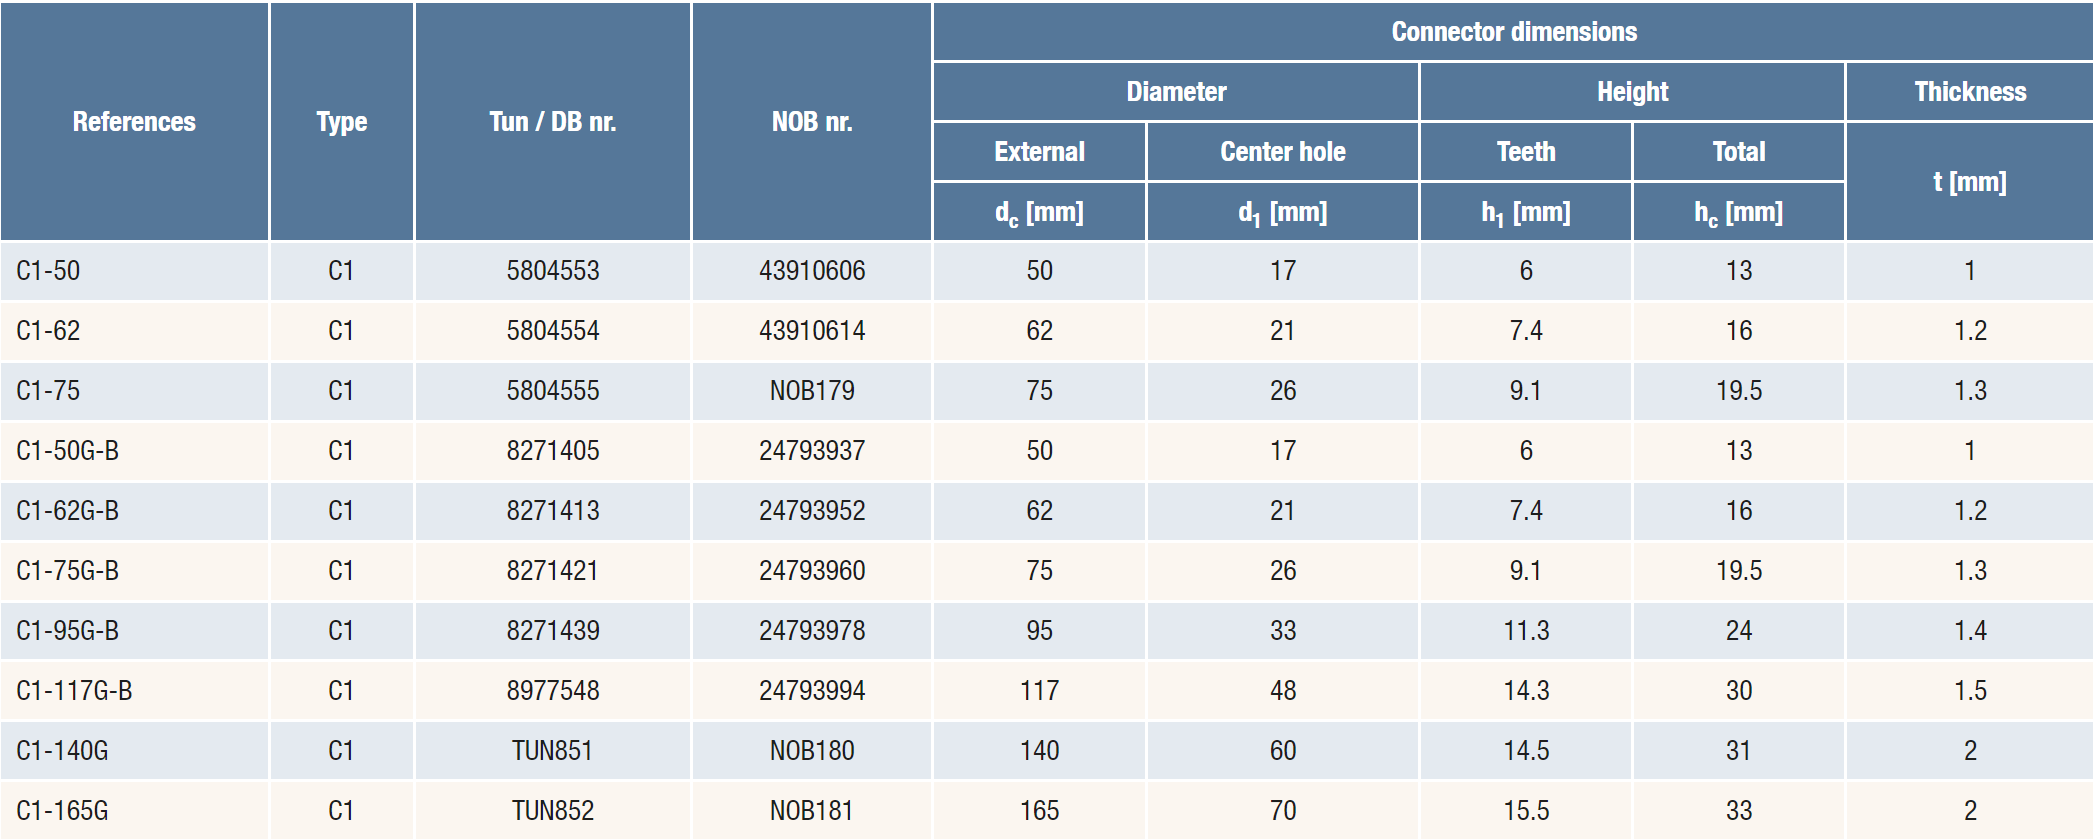Image resolution: width=2093 pixels, height=839 pixels.
Task: Select NOB number 24793978
Action: (811, 631)
